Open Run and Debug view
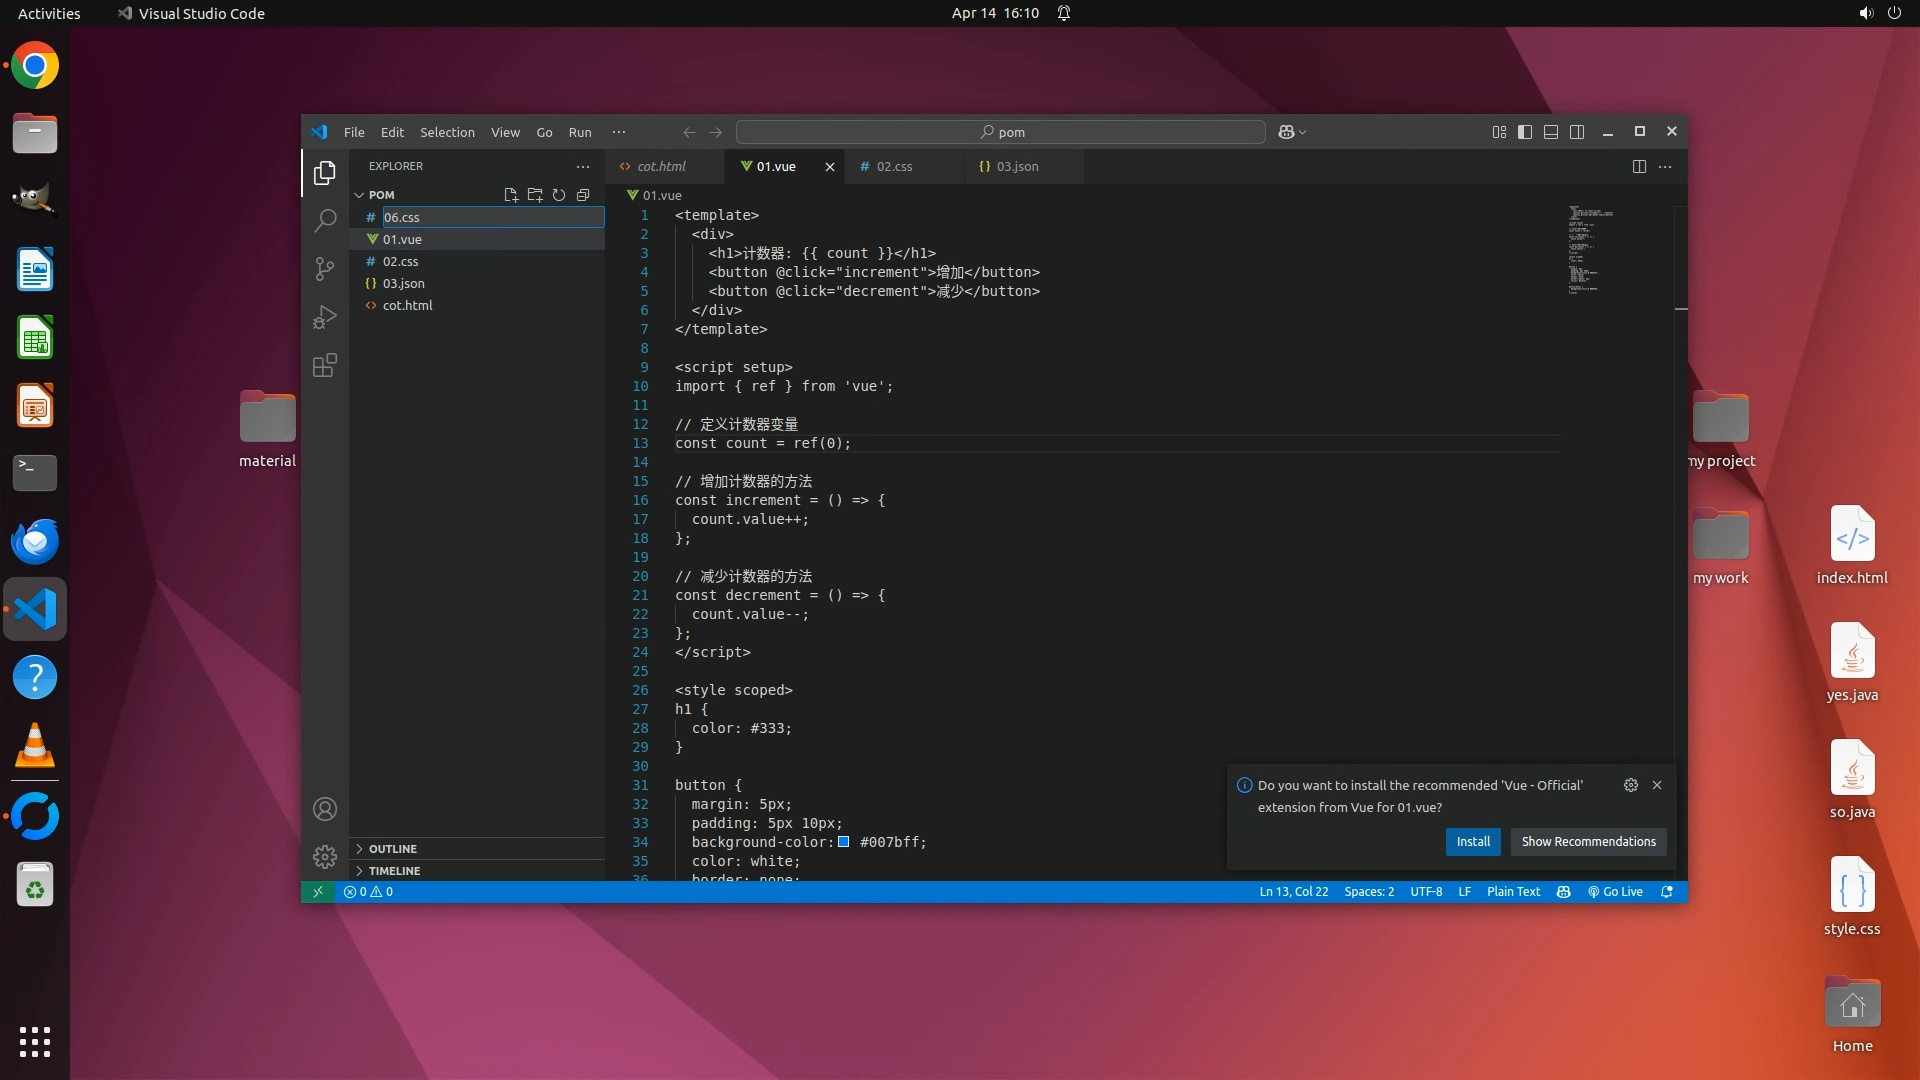Screen dimensions: 1920x1080 (324, 317)
